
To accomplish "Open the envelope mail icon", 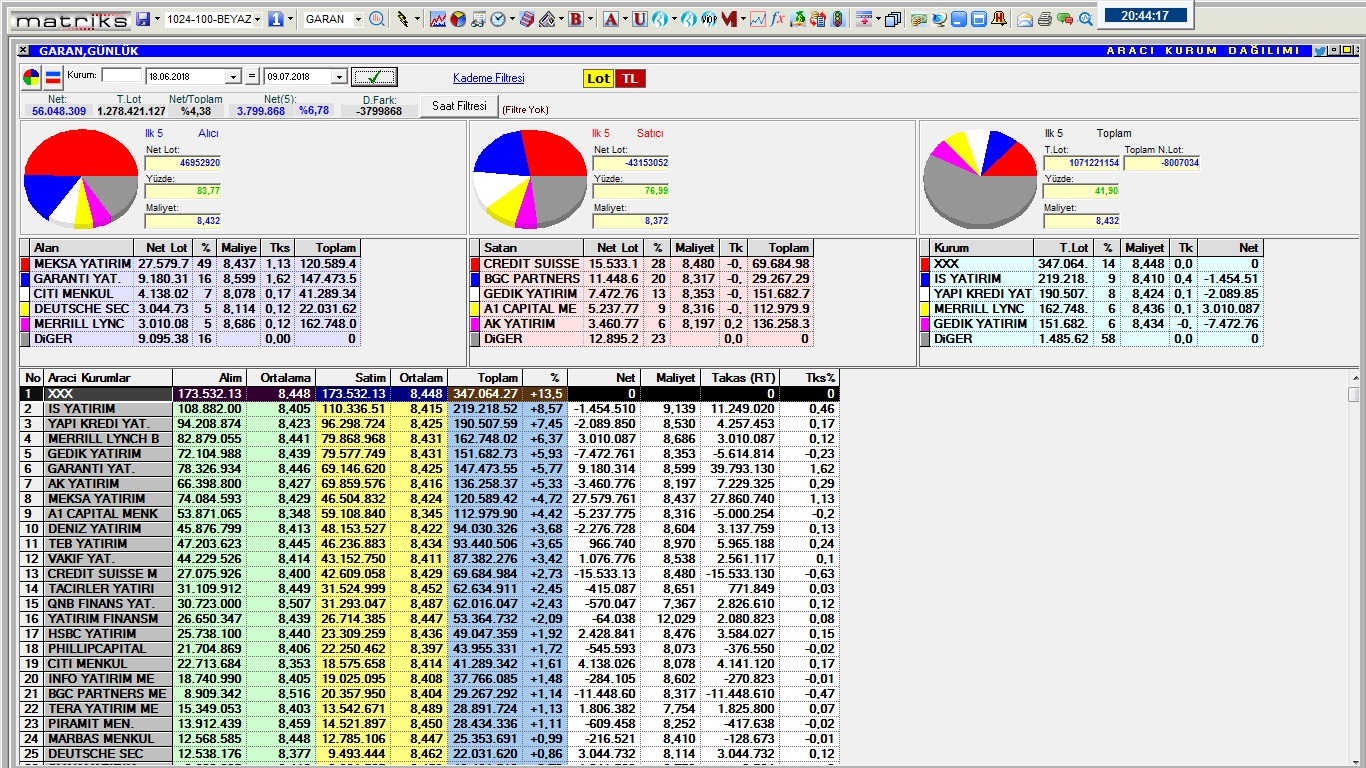I will pyautogui.click(x=1025, y=19).
